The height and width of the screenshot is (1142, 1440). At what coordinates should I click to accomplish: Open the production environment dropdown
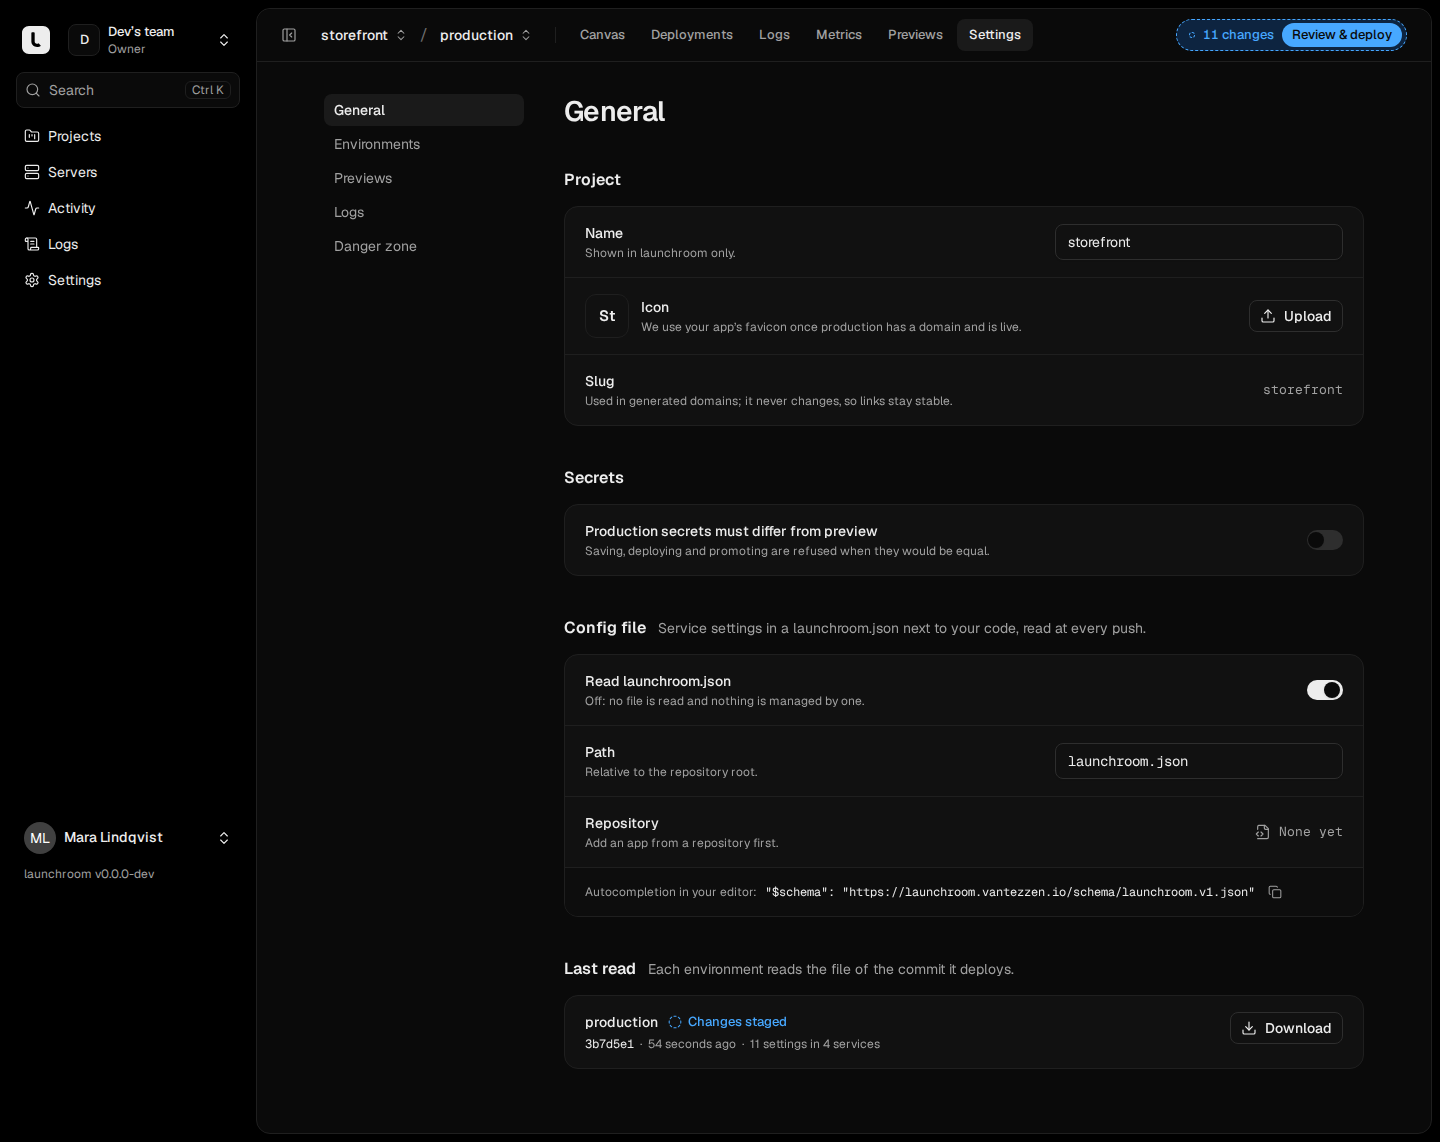(x=485, y=35)
